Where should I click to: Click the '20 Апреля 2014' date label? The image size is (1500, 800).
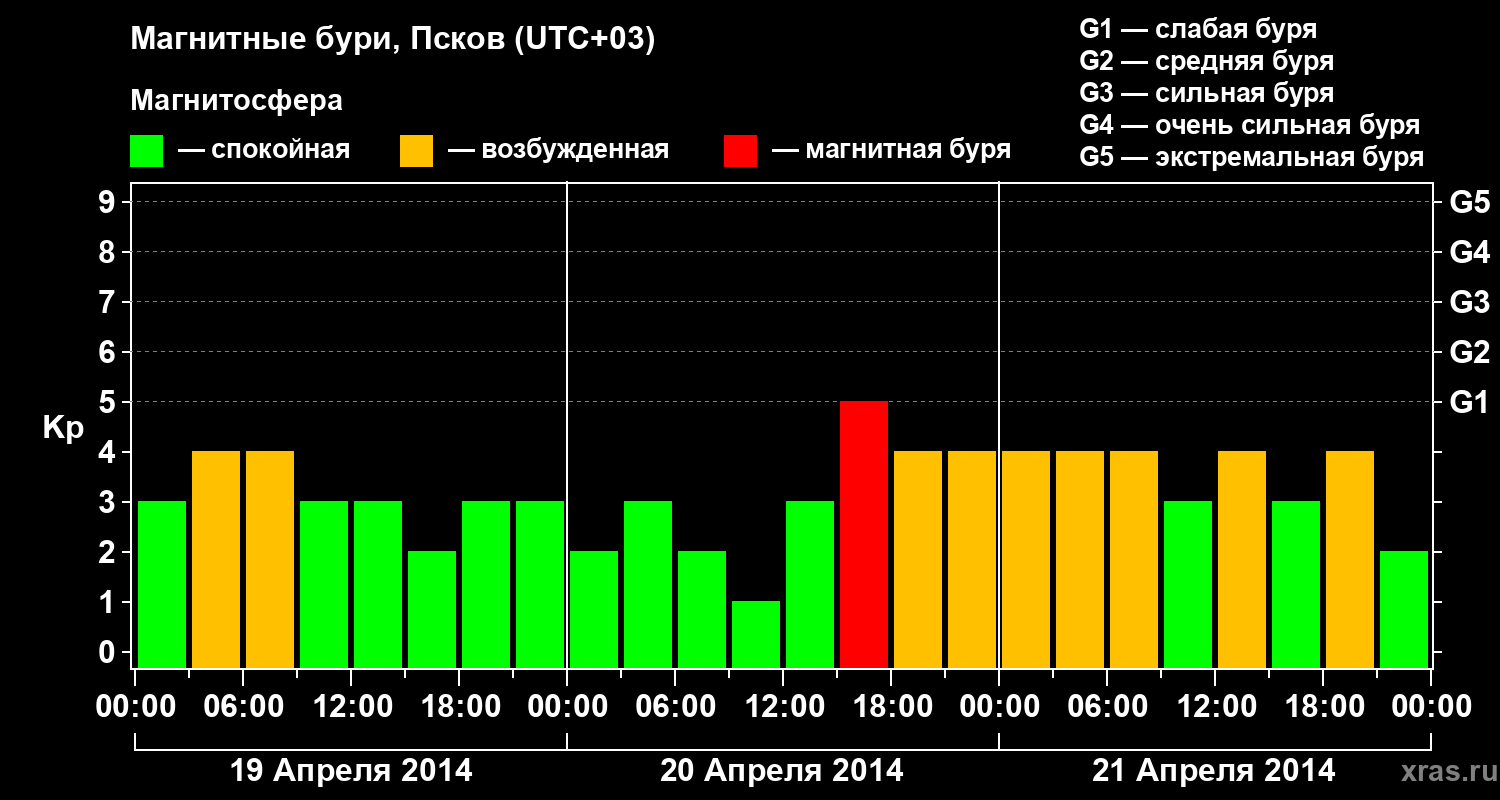point(782,770)
